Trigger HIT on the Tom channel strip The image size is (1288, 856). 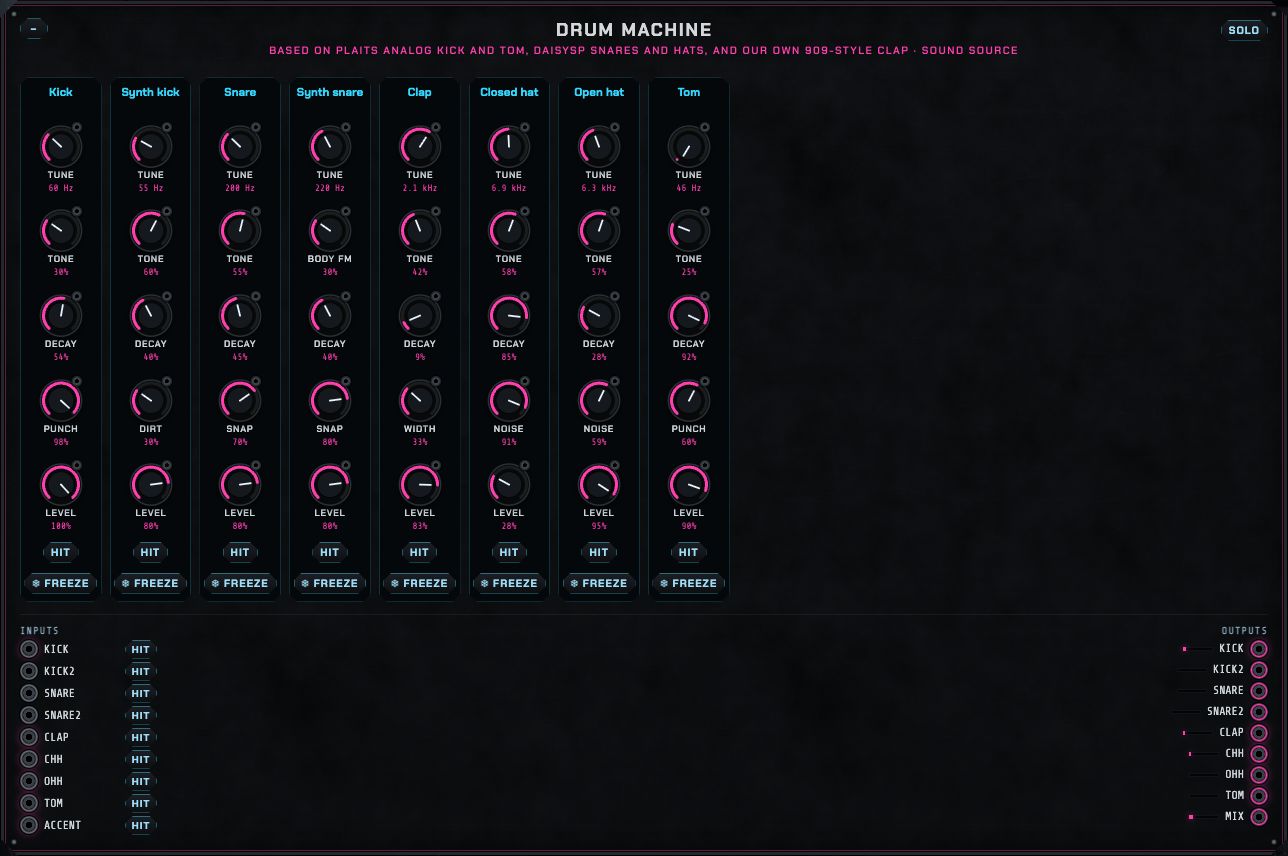pos(689,552)
